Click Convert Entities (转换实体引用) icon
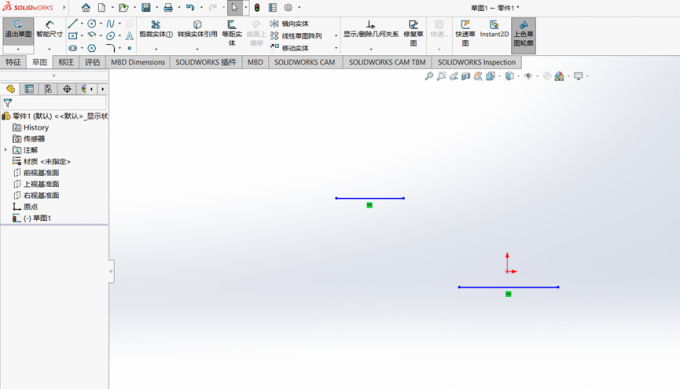 197,29
